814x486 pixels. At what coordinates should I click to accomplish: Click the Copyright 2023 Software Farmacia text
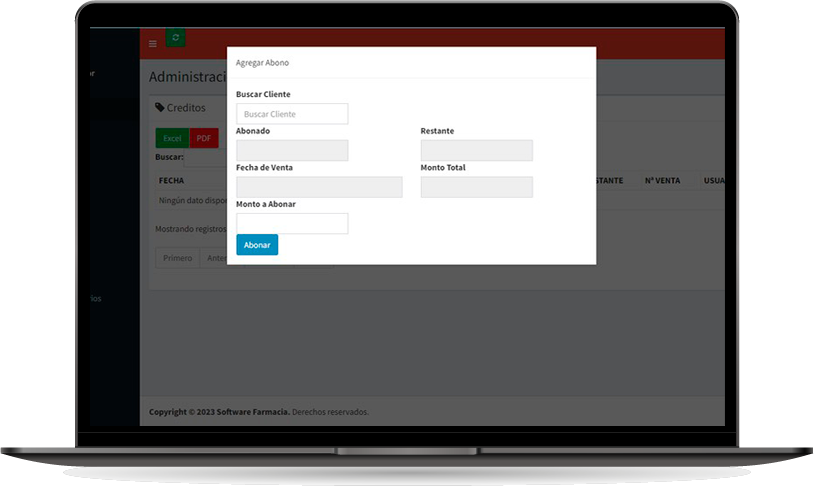tap(219, 412)
